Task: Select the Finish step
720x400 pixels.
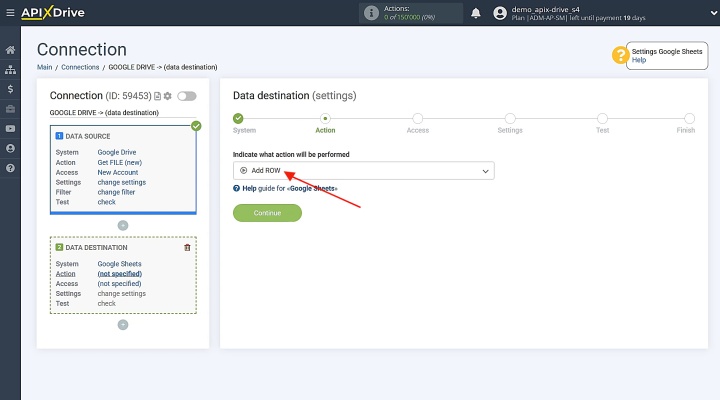Action: pos(689,118)
